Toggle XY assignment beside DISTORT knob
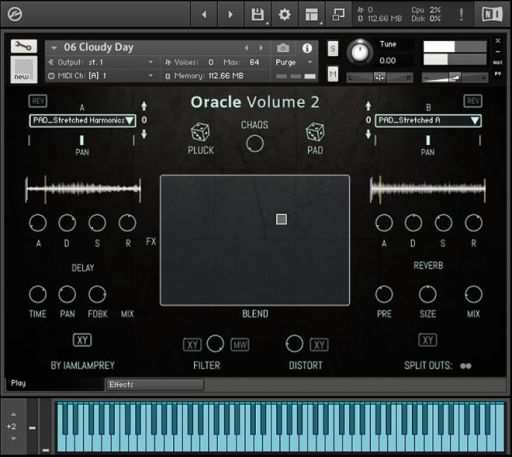The image size is (512, 457). pos(319,344)
